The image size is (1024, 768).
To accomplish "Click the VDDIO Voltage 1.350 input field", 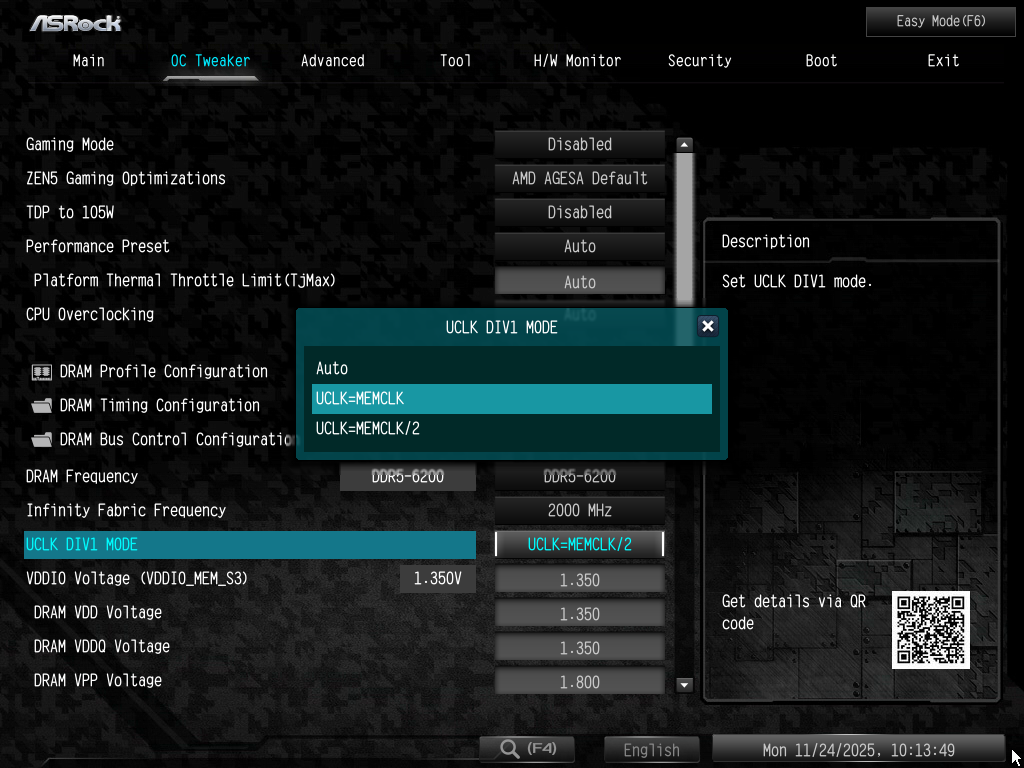I will point(579,581).
